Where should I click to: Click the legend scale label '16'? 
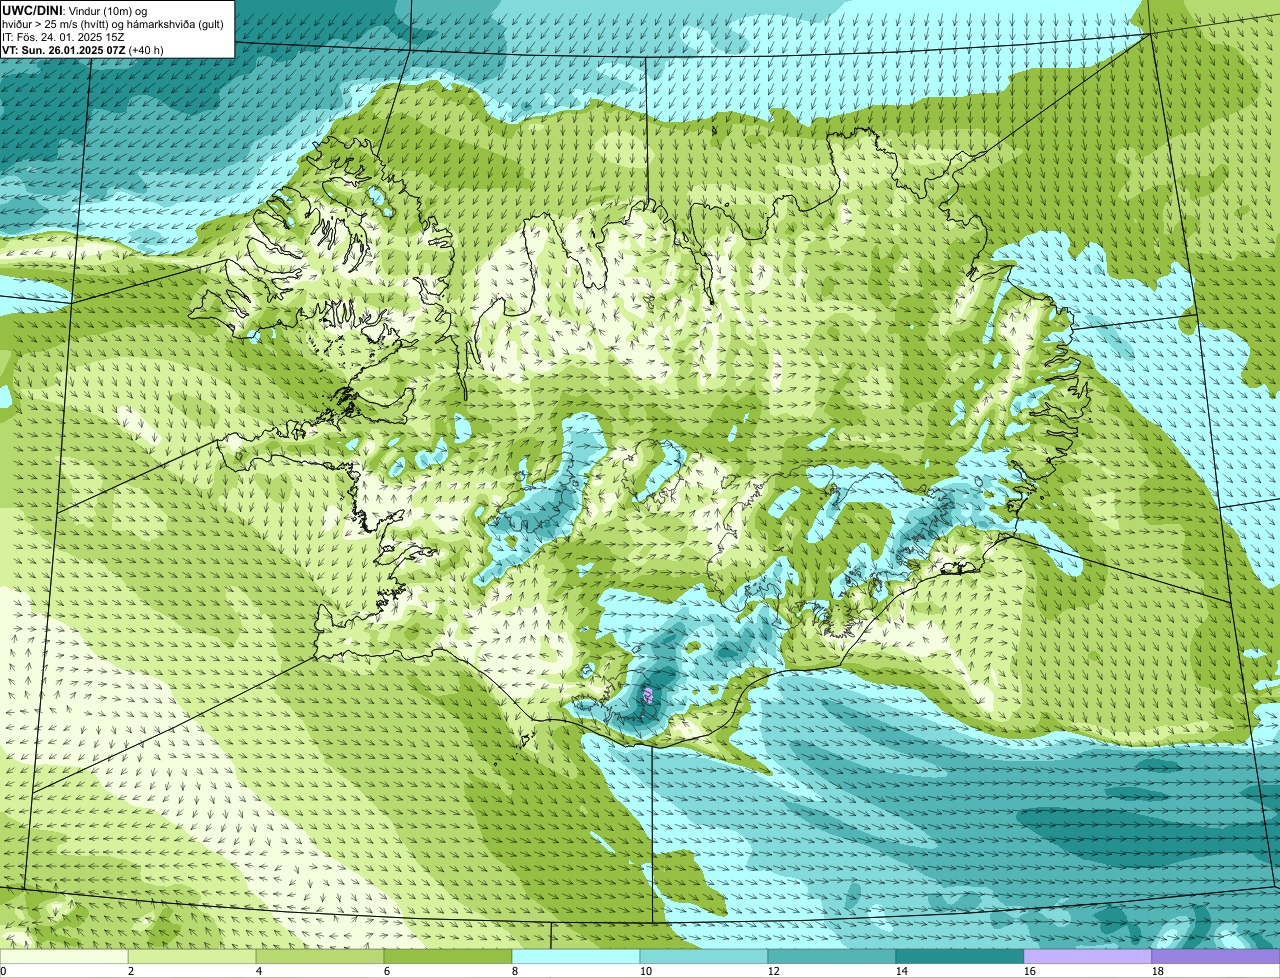click(x=1030, y=971)
